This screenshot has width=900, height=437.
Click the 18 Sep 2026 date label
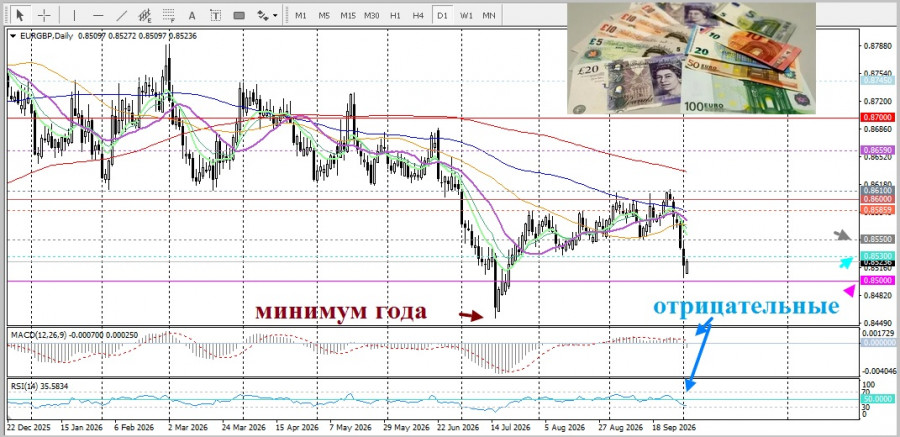[x=674, y=427]
